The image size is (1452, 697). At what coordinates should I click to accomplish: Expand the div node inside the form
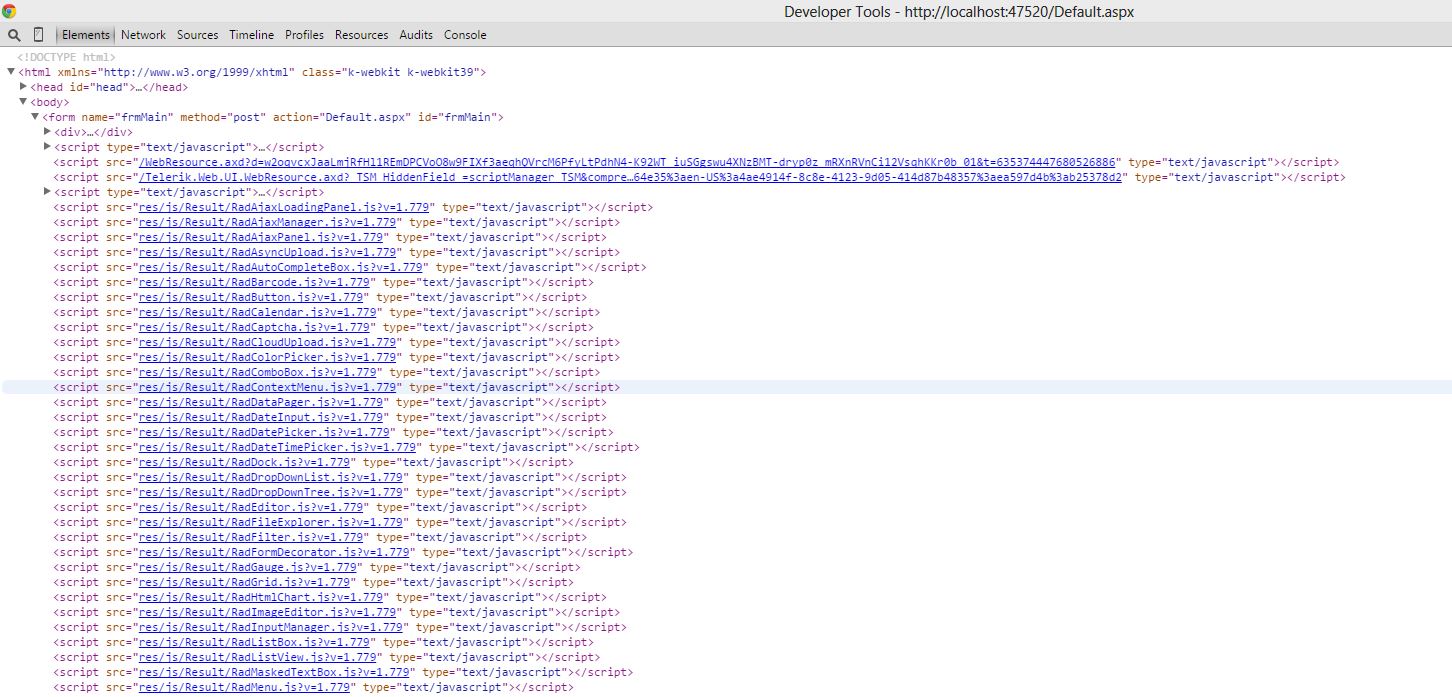click(47, 132)
